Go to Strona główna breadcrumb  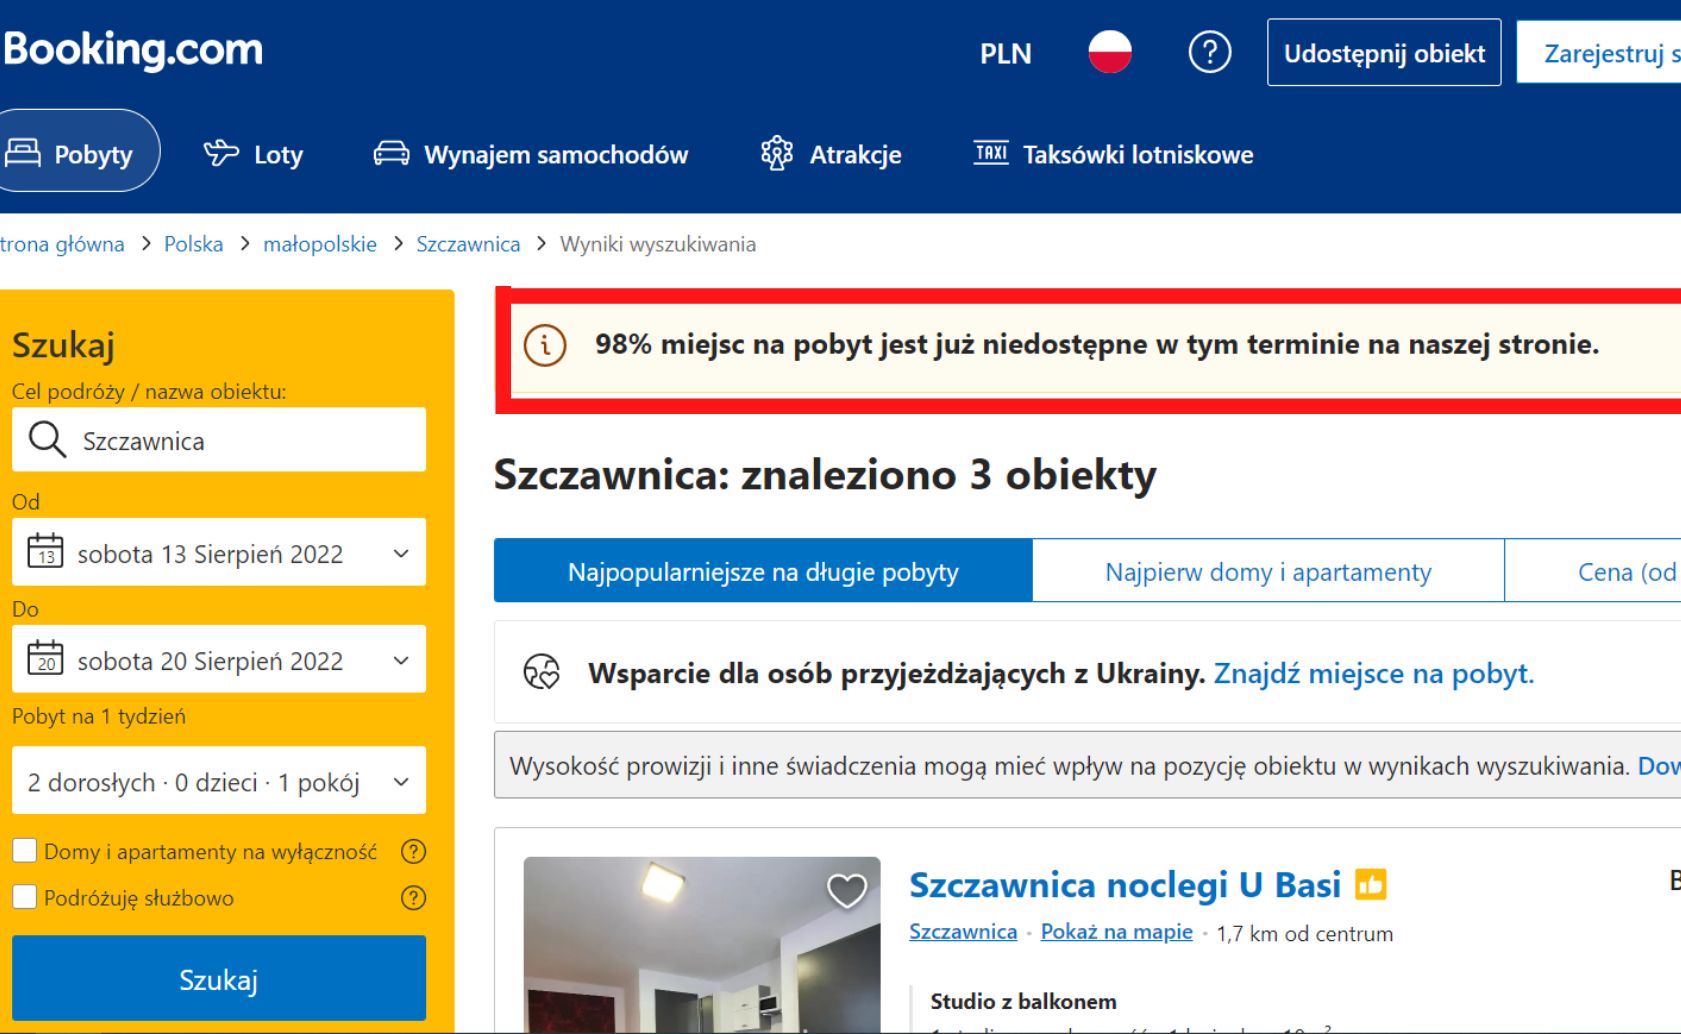point(61,244)
